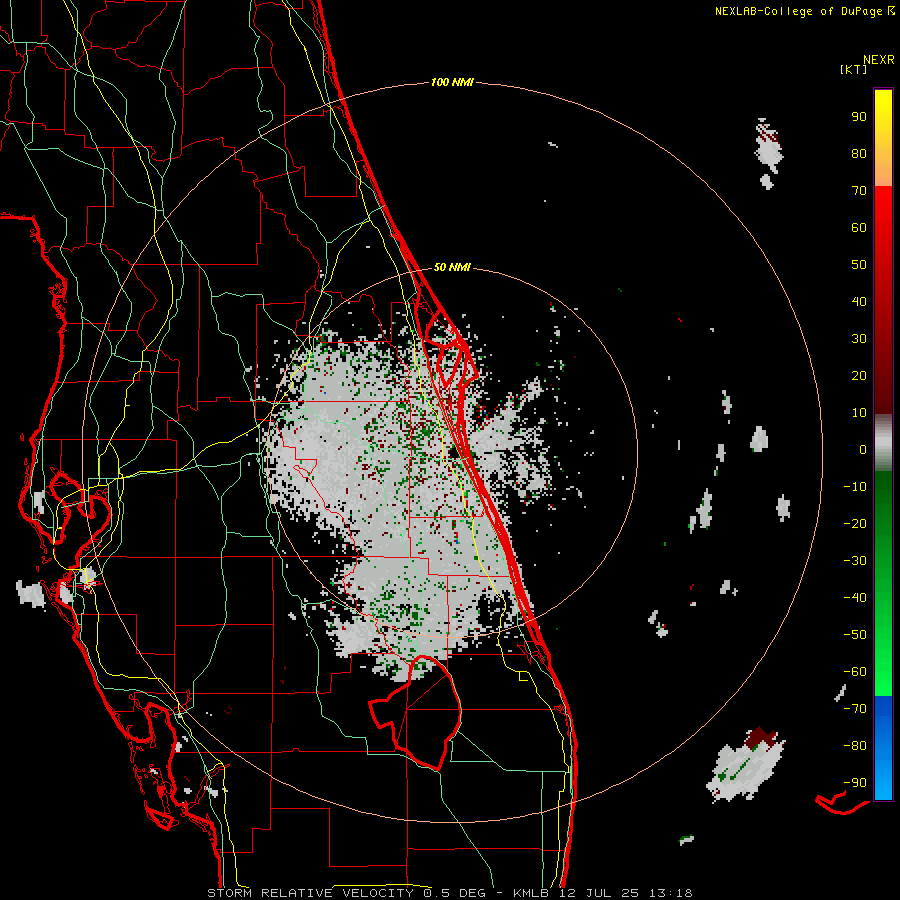Click the -40 value on velocity scale
The image size is (900, 900).
pyautogui.click(x=855, y=598)
